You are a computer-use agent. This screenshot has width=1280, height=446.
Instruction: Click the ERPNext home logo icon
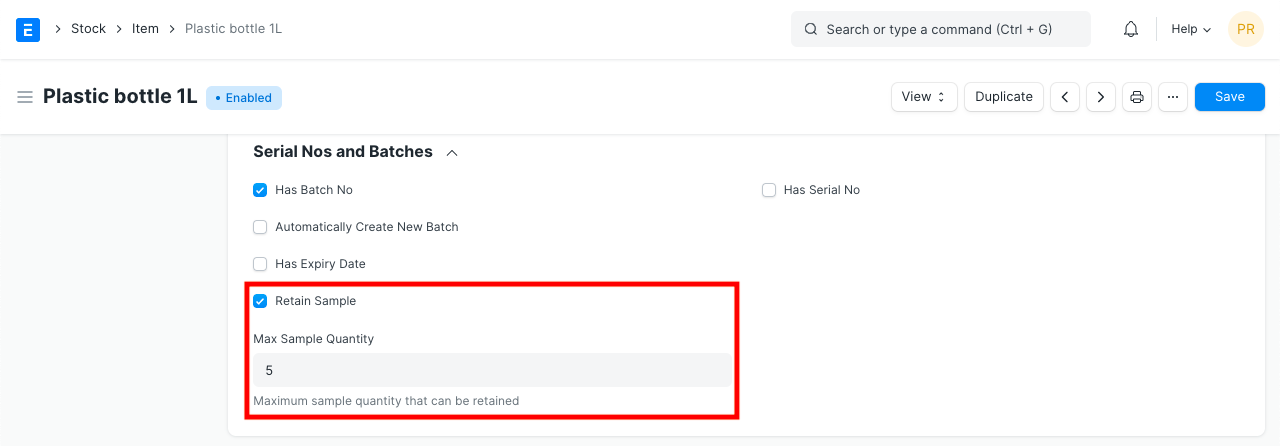coord(28,29)
